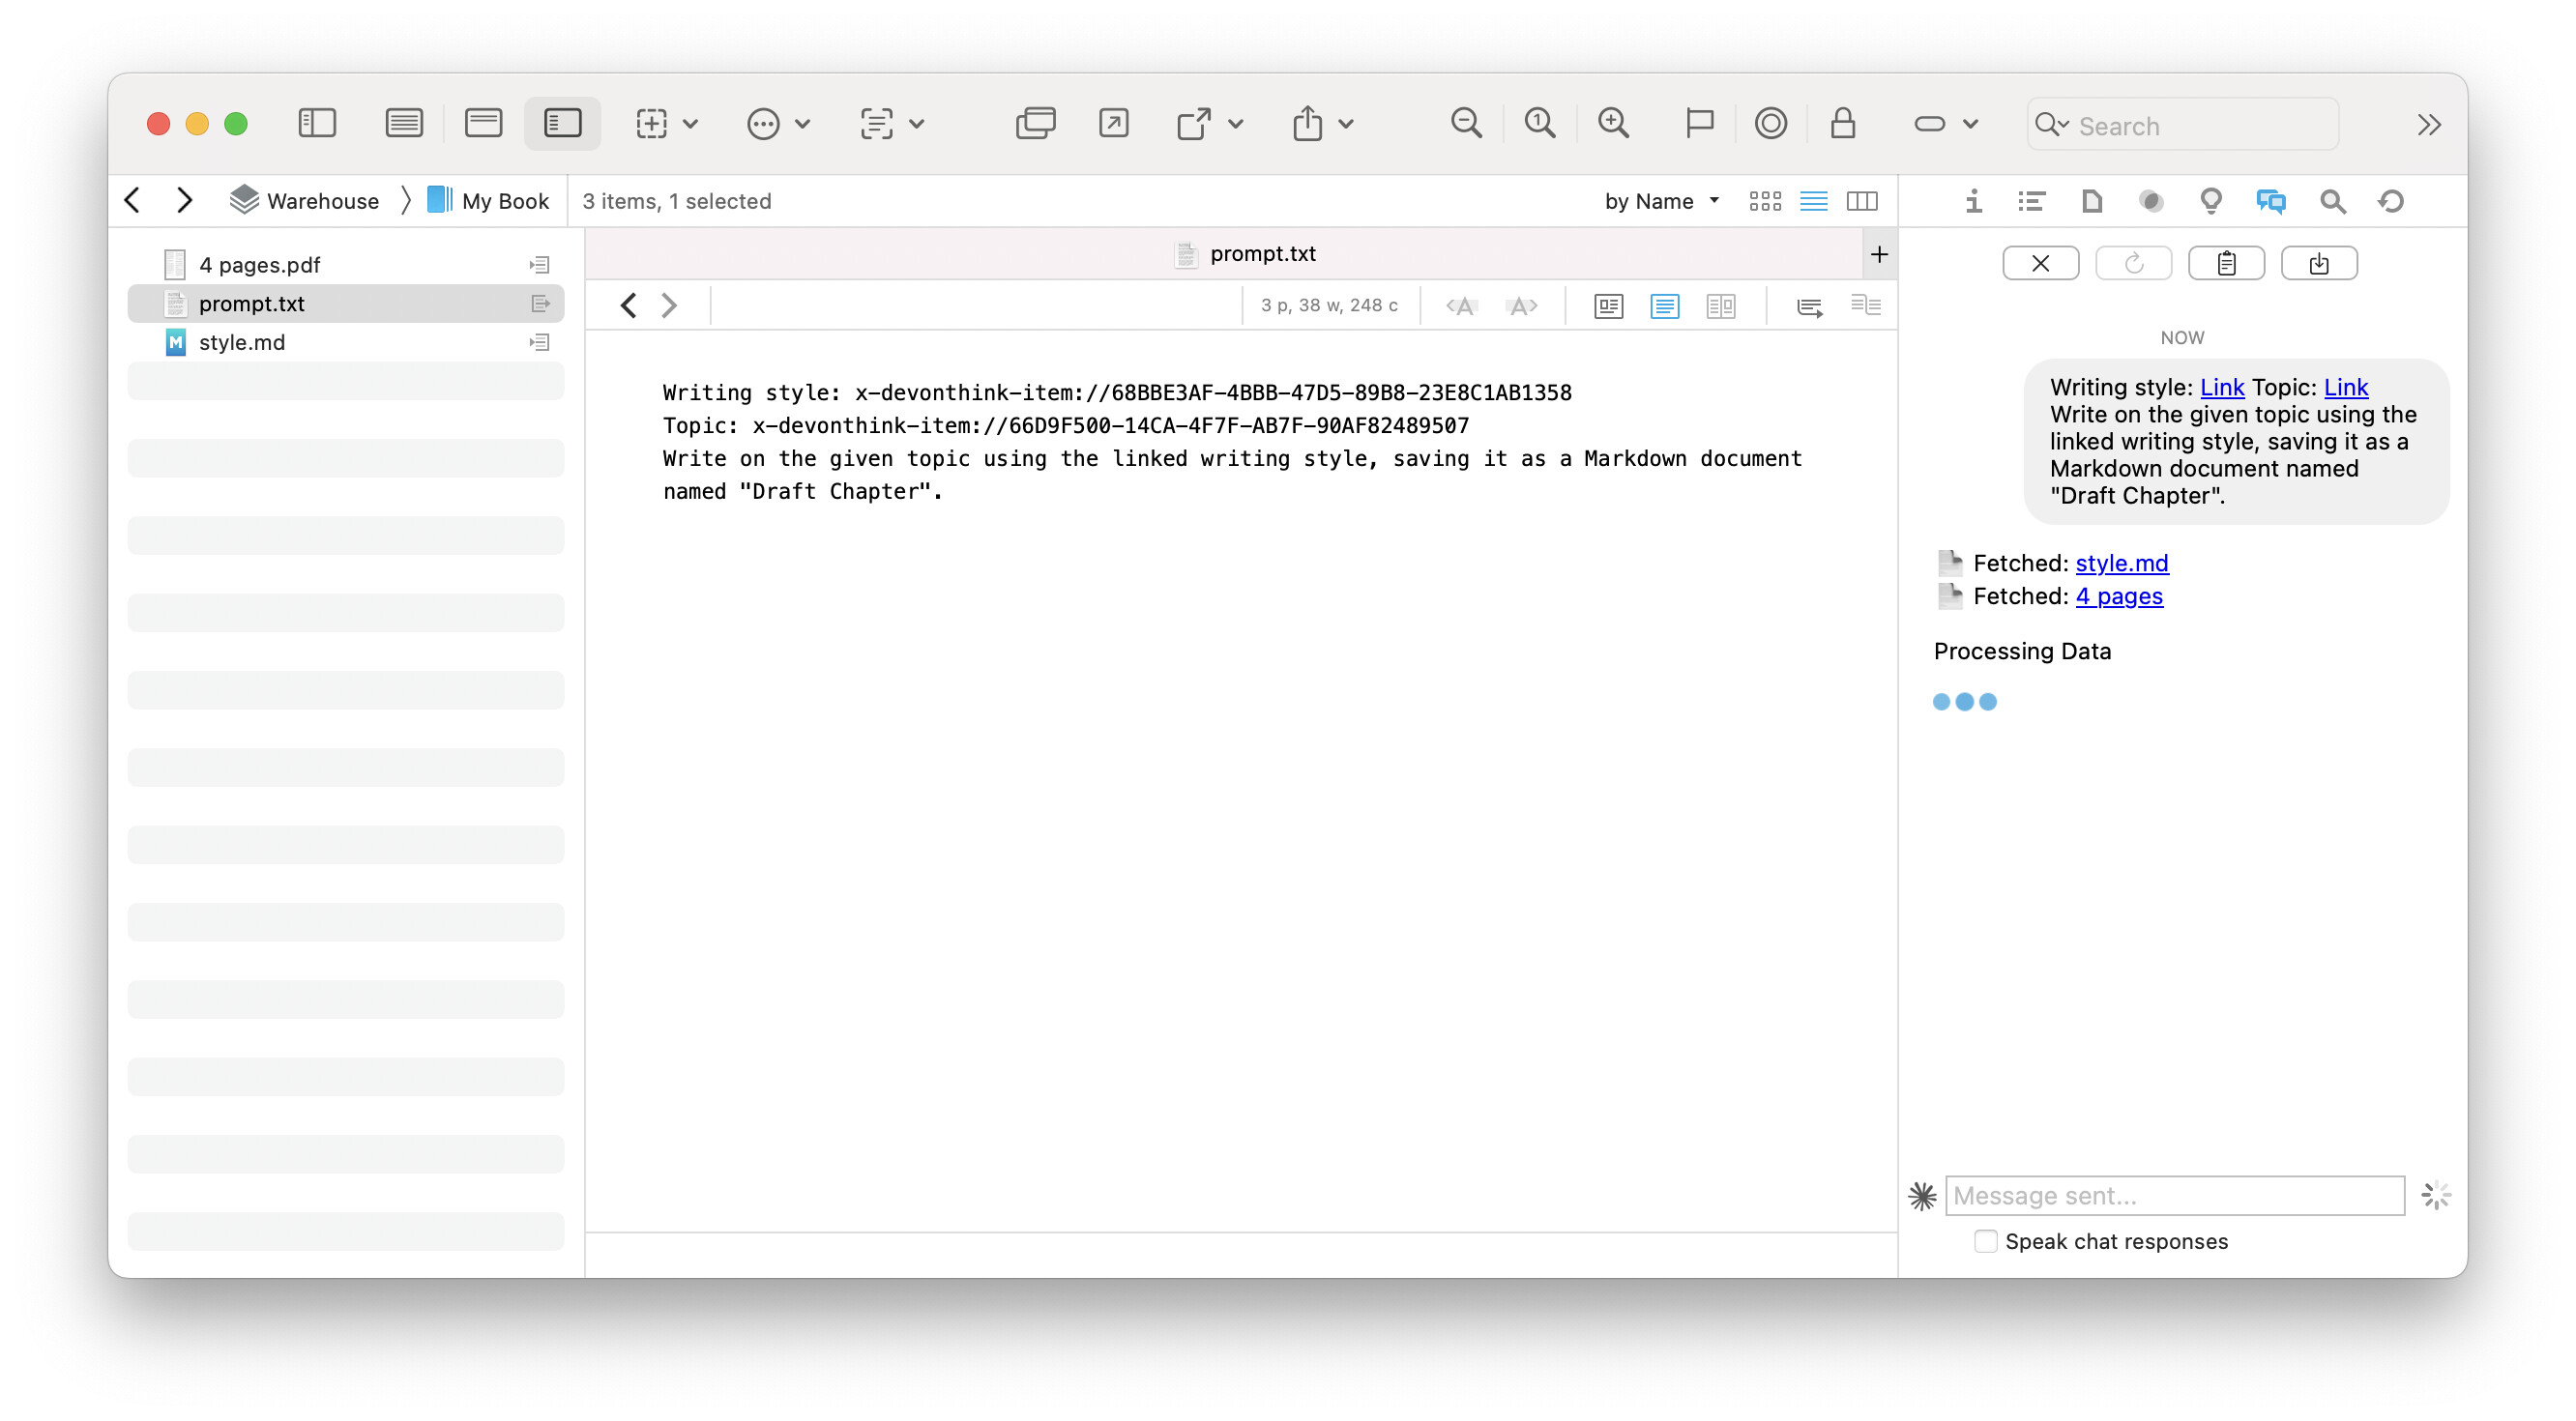Click the info inspector icon
Screen dimensions: 2576x1421
pyautogui.click(x=1973, y=201)
